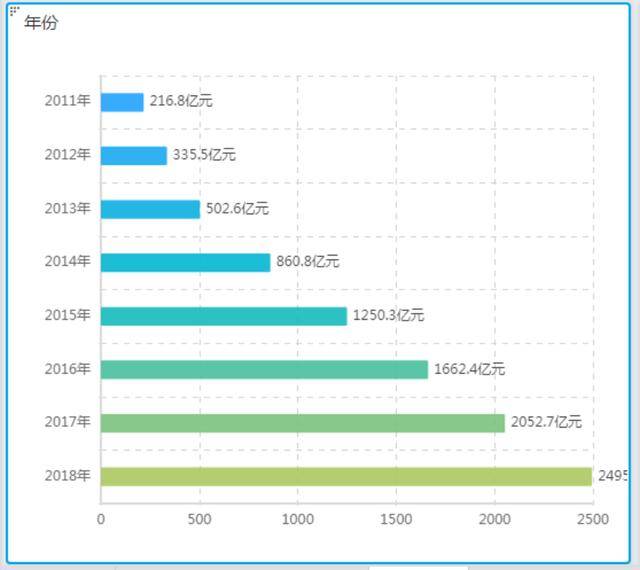Select the 335.5亿元 data label

point(204,155)
